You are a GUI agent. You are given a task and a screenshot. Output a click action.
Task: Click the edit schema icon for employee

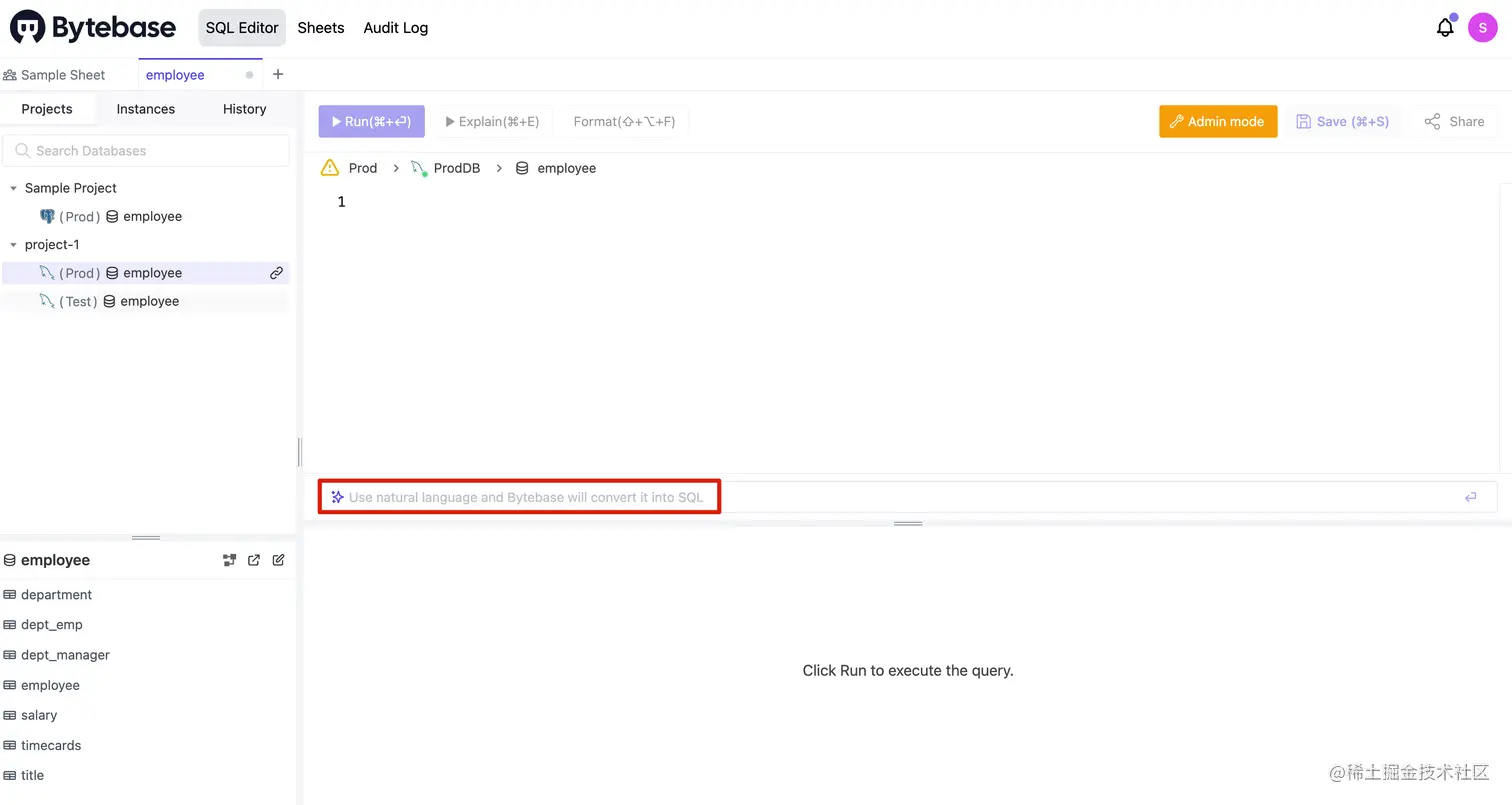(279, 560)
